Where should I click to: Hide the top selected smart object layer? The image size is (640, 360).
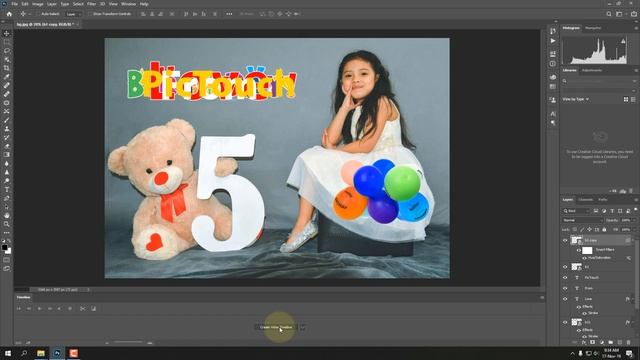click(565, 240)
